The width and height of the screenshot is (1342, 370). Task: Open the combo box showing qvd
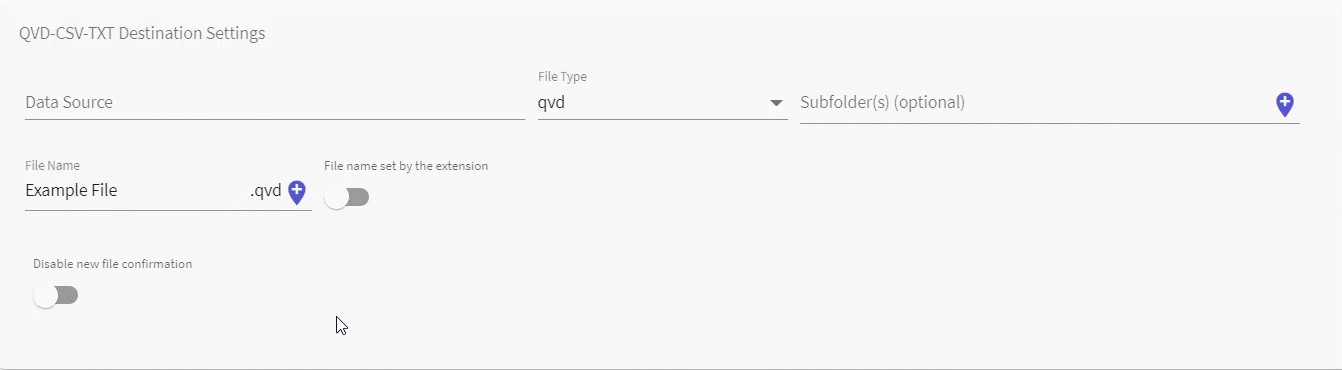[662, 102]
